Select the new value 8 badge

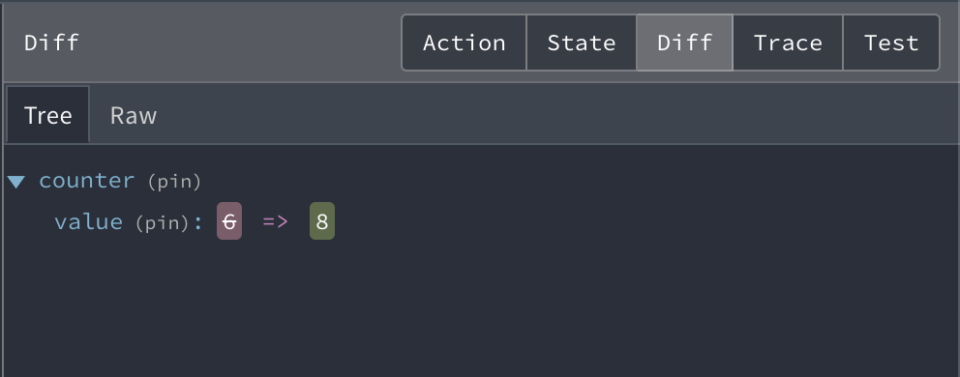[322, 221]
